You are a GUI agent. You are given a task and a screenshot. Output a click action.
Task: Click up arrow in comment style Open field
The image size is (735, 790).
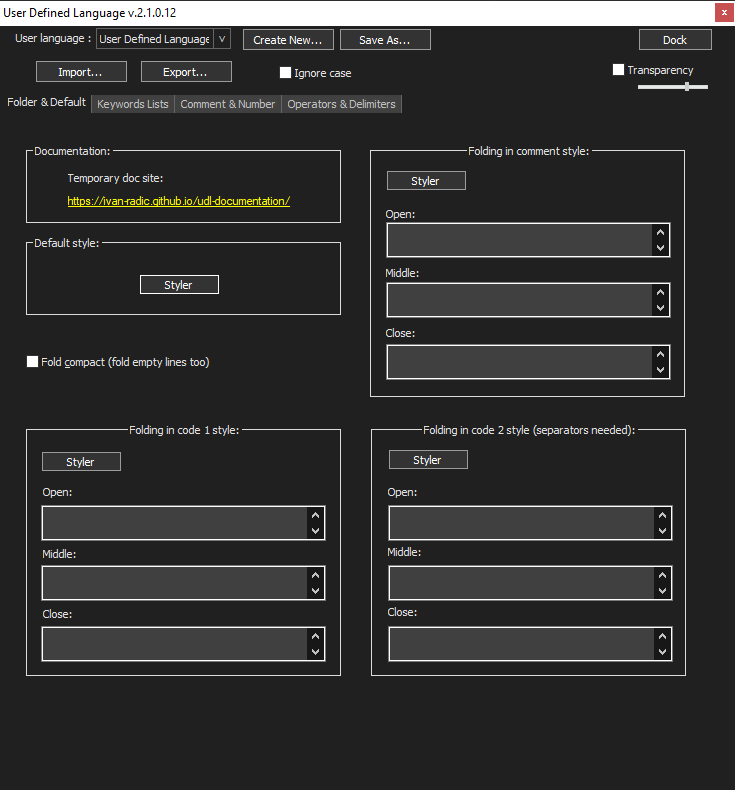point(660,232)
